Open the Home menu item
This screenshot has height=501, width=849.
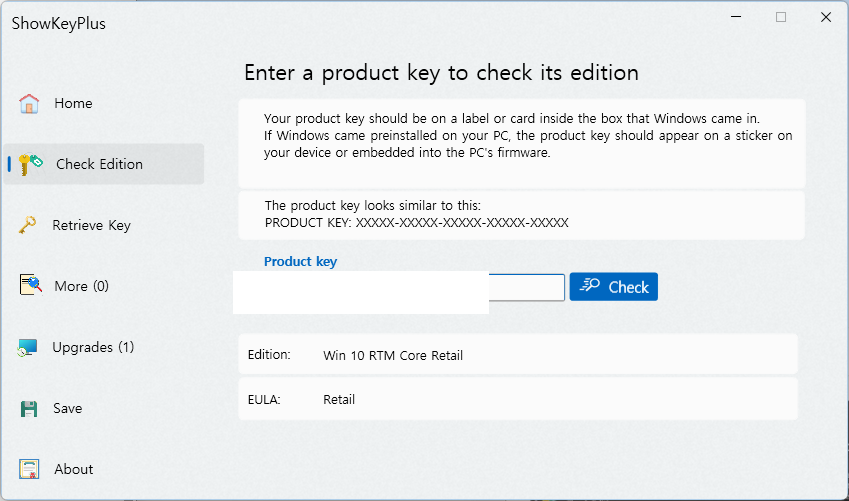point(73,103)
